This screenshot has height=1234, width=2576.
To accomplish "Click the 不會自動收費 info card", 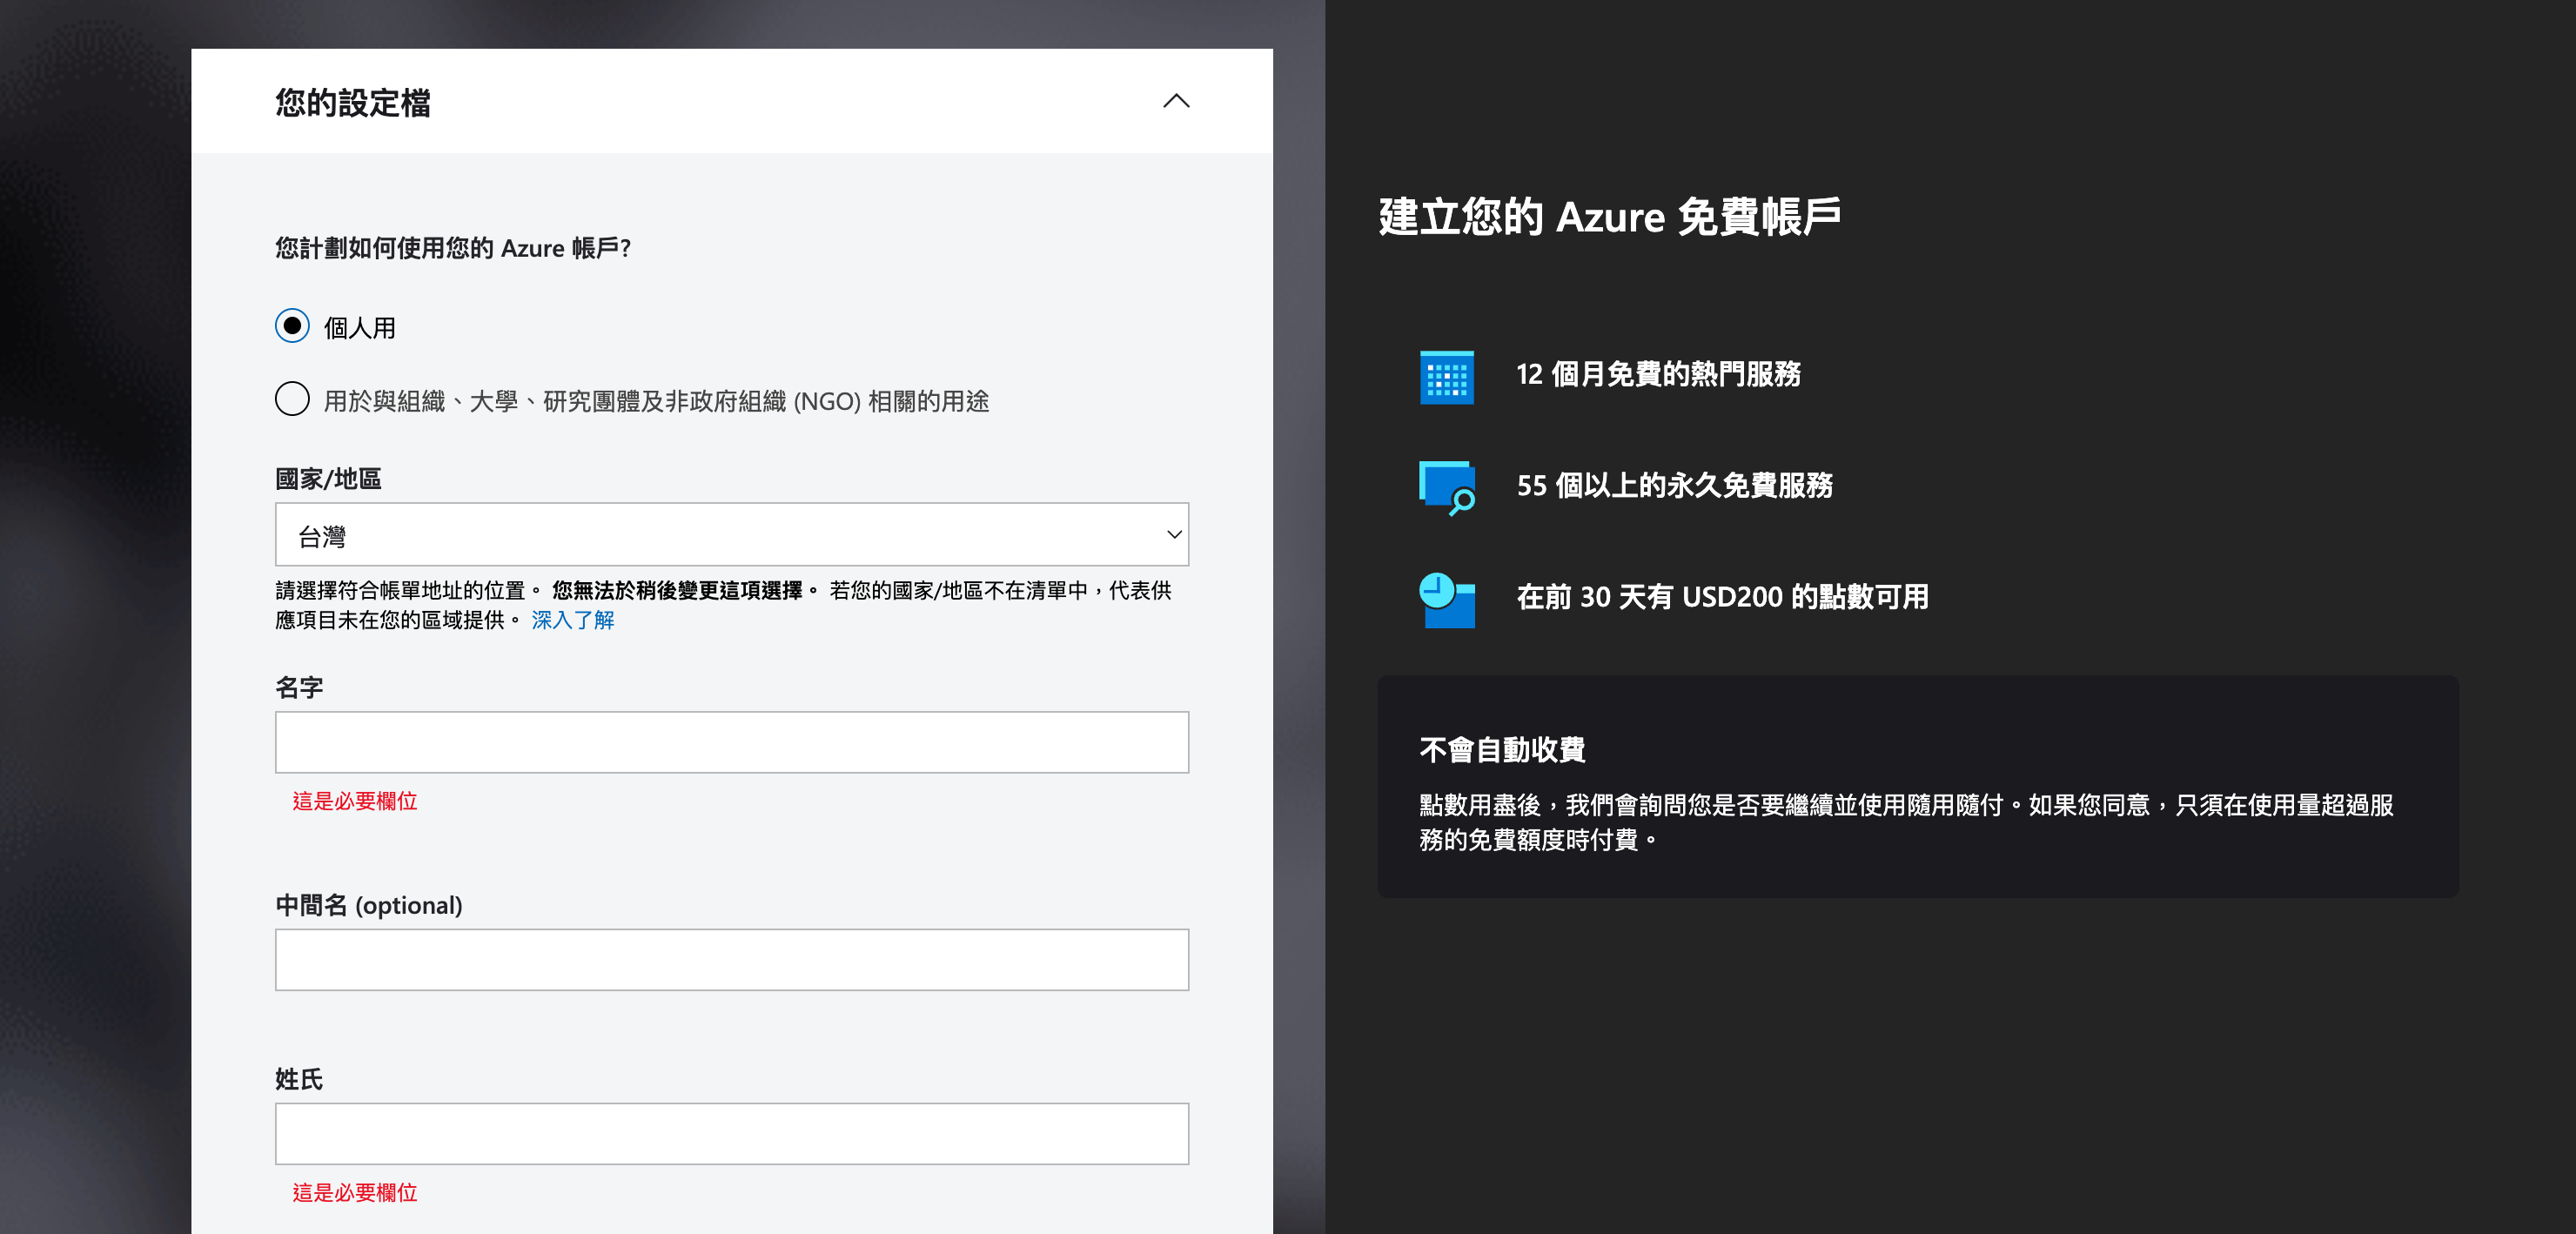I will coord(1916,786).
